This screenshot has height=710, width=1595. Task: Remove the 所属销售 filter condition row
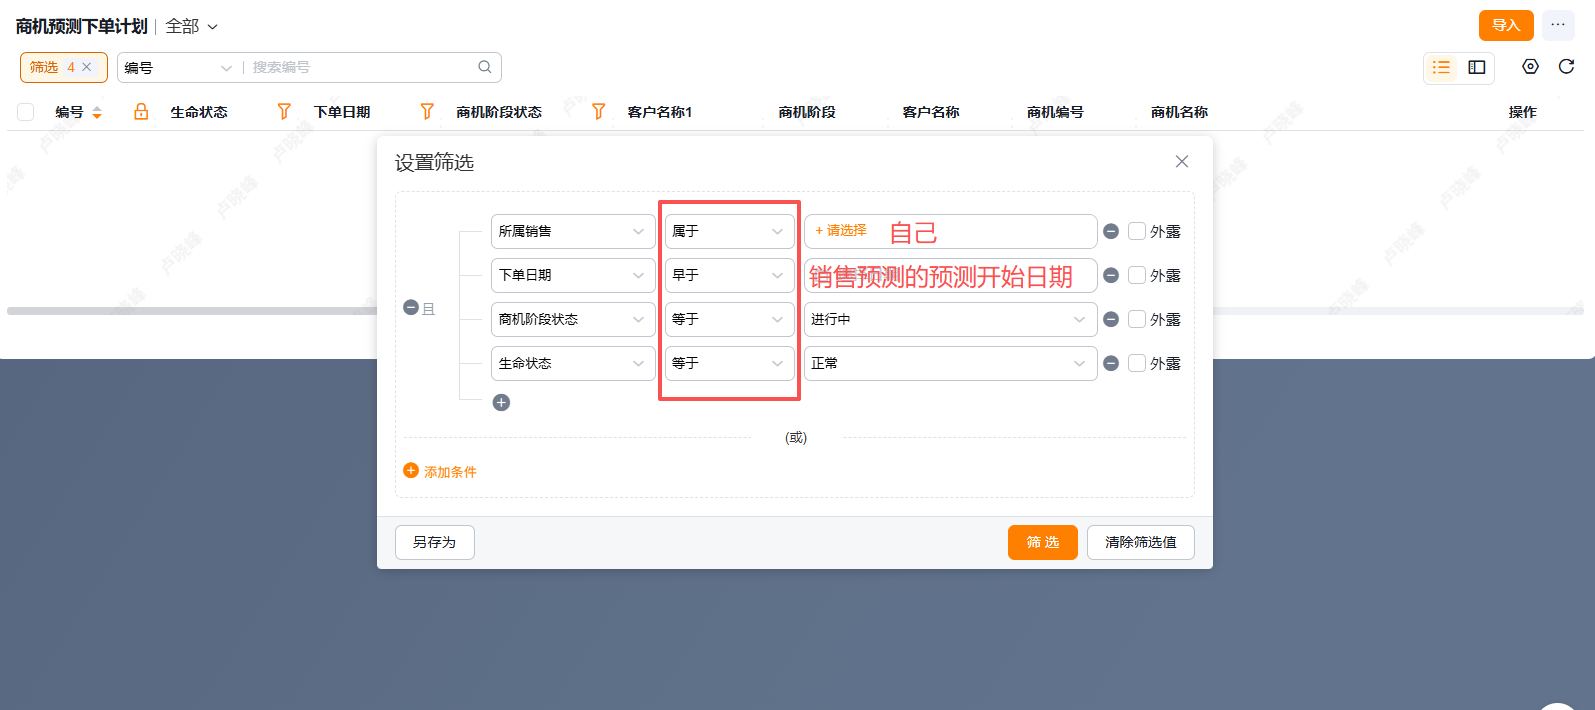[1111, 231]
